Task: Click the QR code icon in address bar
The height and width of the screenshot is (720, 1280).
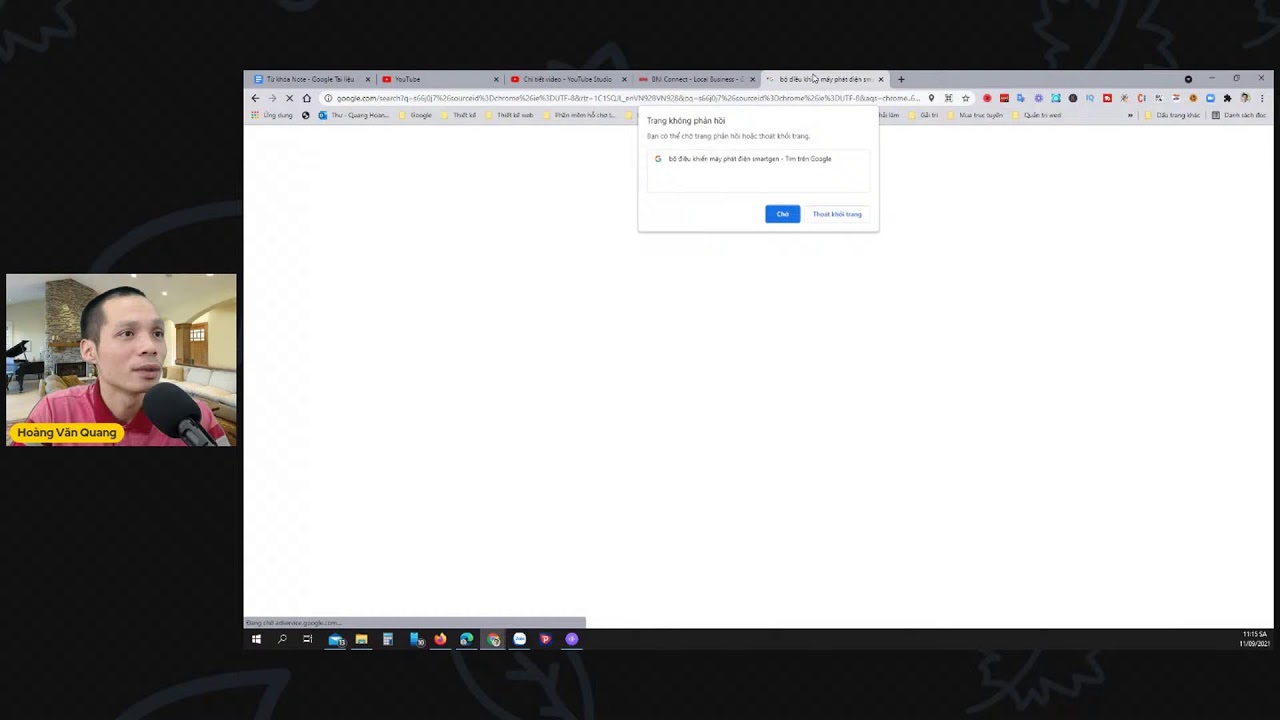Action: 948,98
